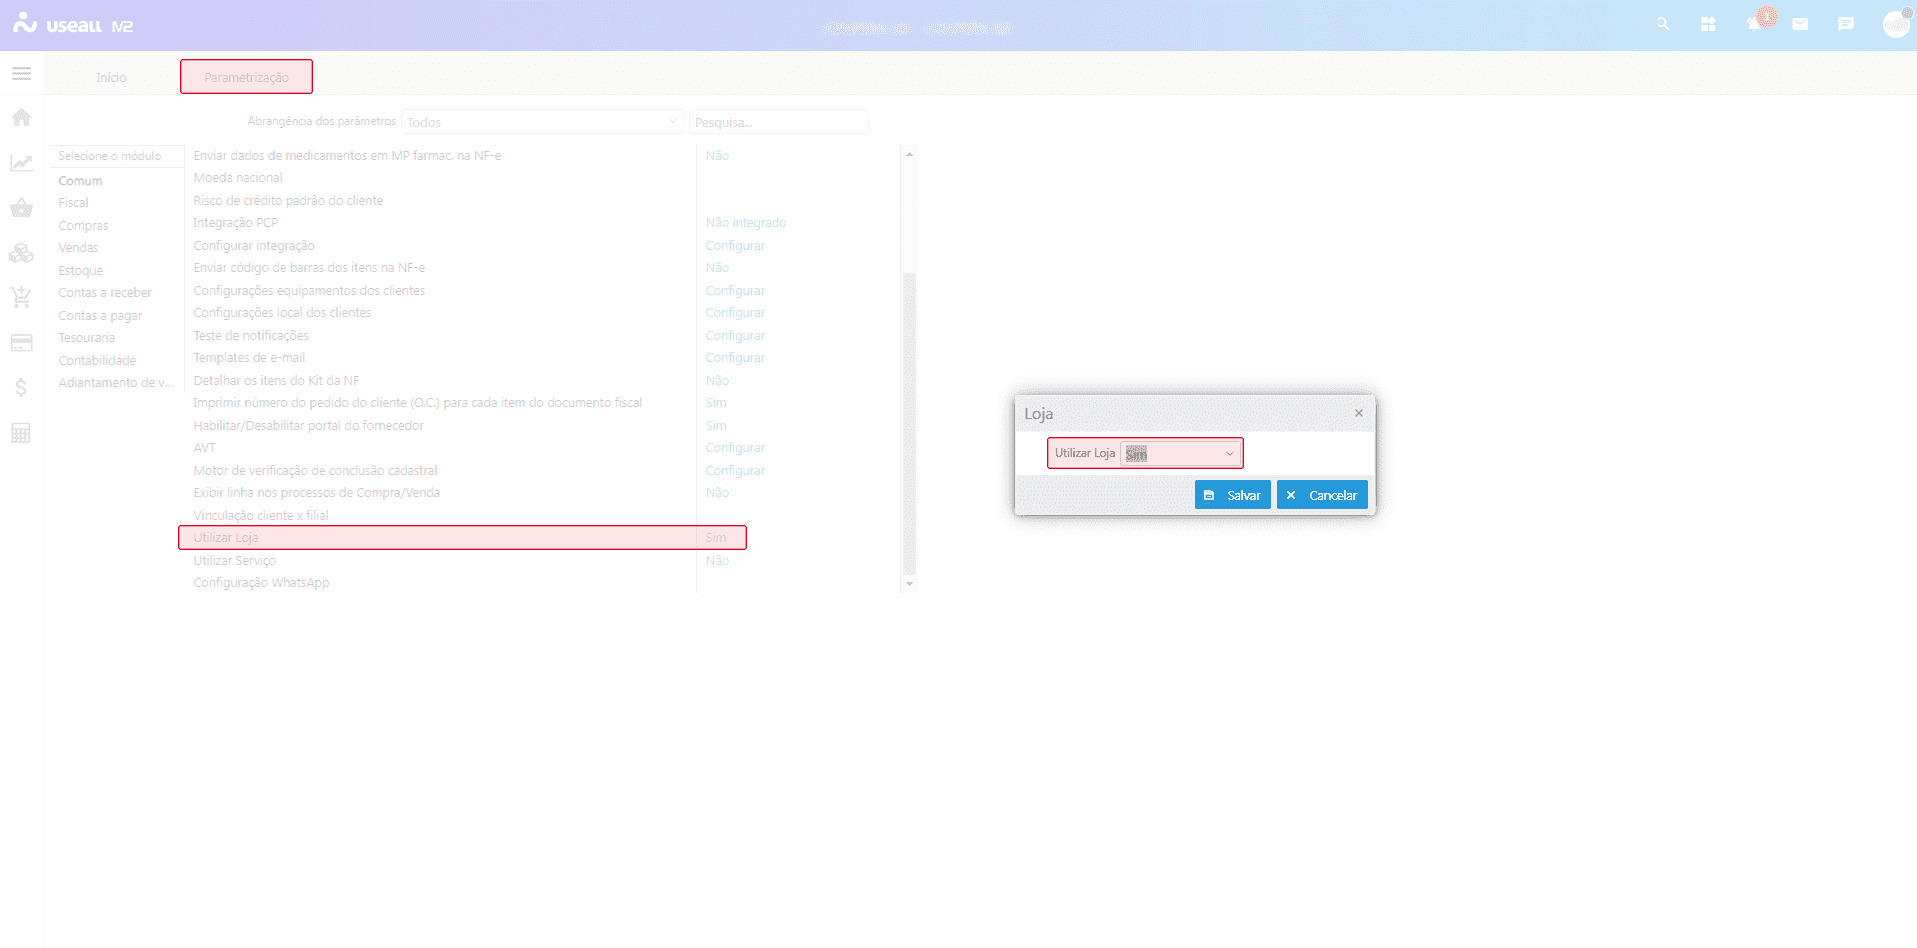The height and width of the screenshot is (948, 1917).
Task: Click the dollar sign sidebar icon
Action: pyautogui.click(x=21, y=388)
